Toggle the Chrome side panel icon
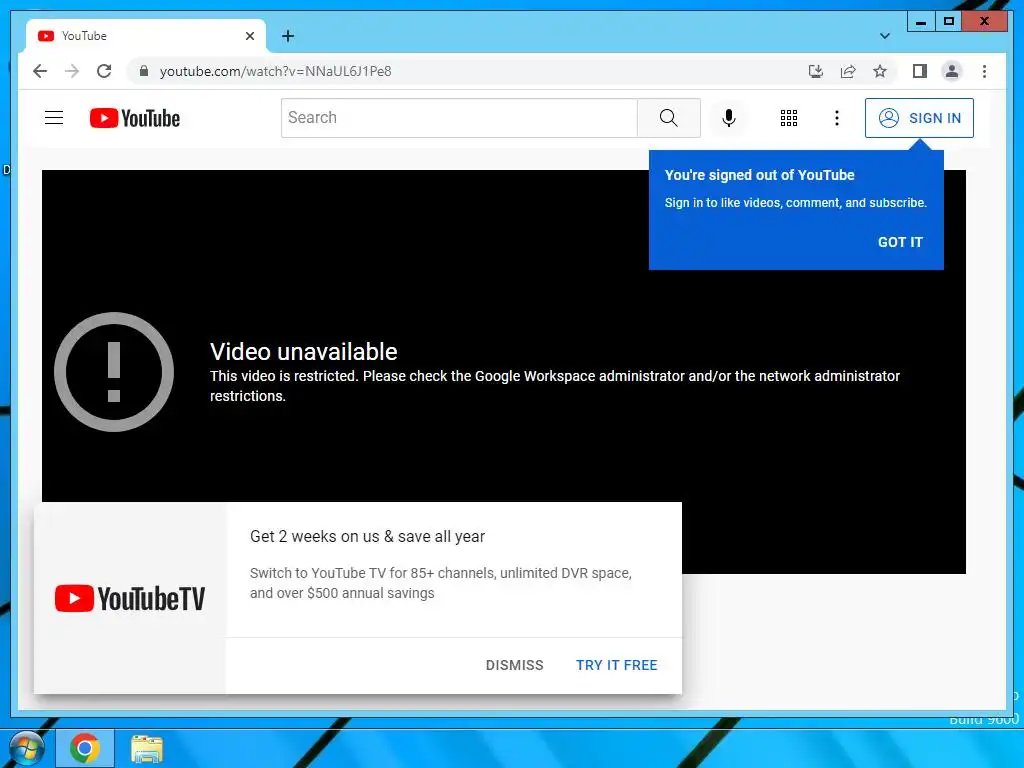Image resolution: width=1024 pixels, height=768 pixels. (x=920, y=71)
